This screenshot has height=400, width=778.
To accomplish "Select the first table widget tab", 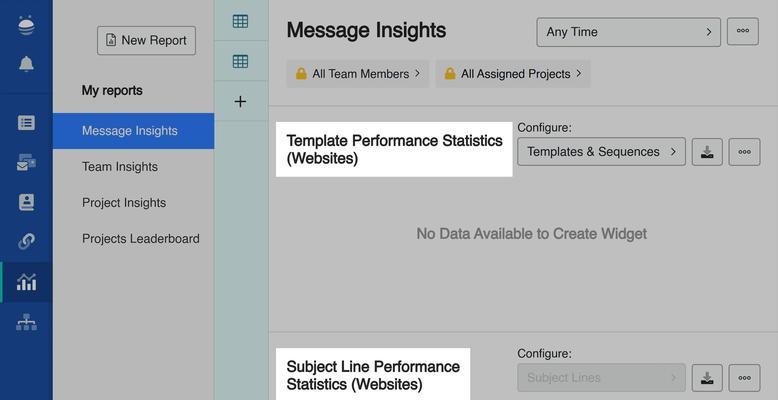I will tap(240, 21).
